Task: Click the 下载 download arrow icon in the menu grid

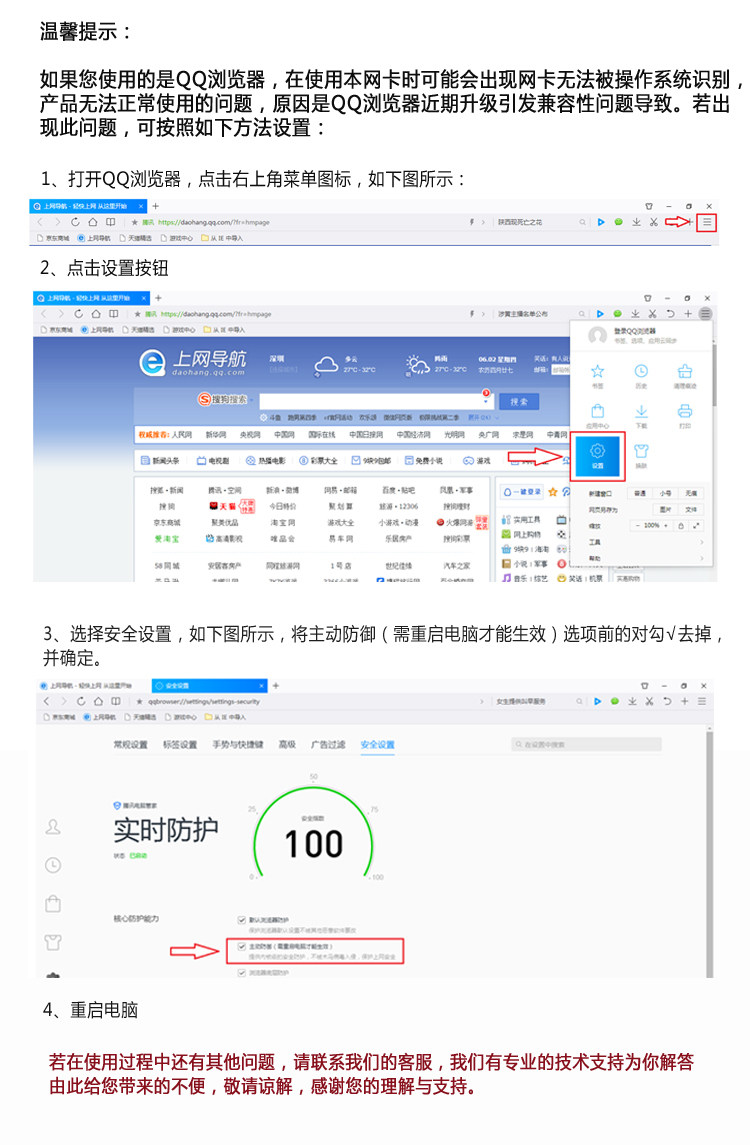Action: [x=641, y=411]
